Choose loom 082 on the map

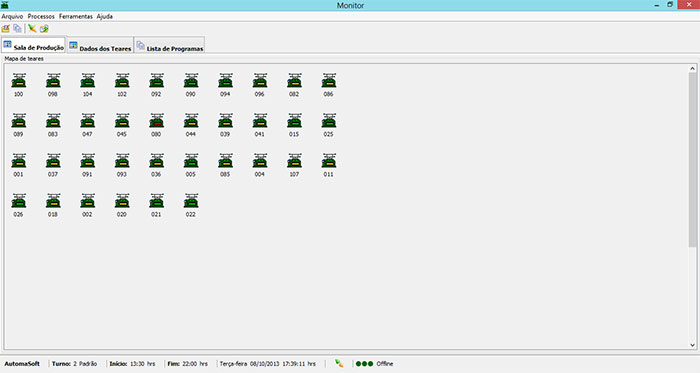(294, 81)
